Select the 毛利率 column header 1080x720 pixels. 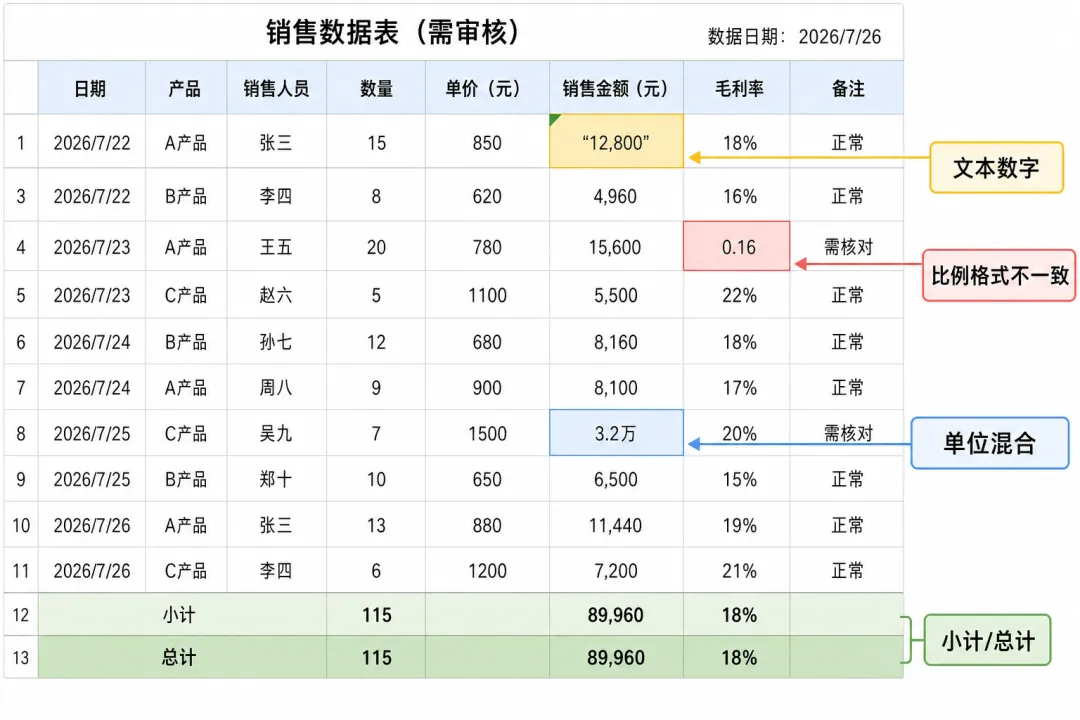tap(736, 88)
